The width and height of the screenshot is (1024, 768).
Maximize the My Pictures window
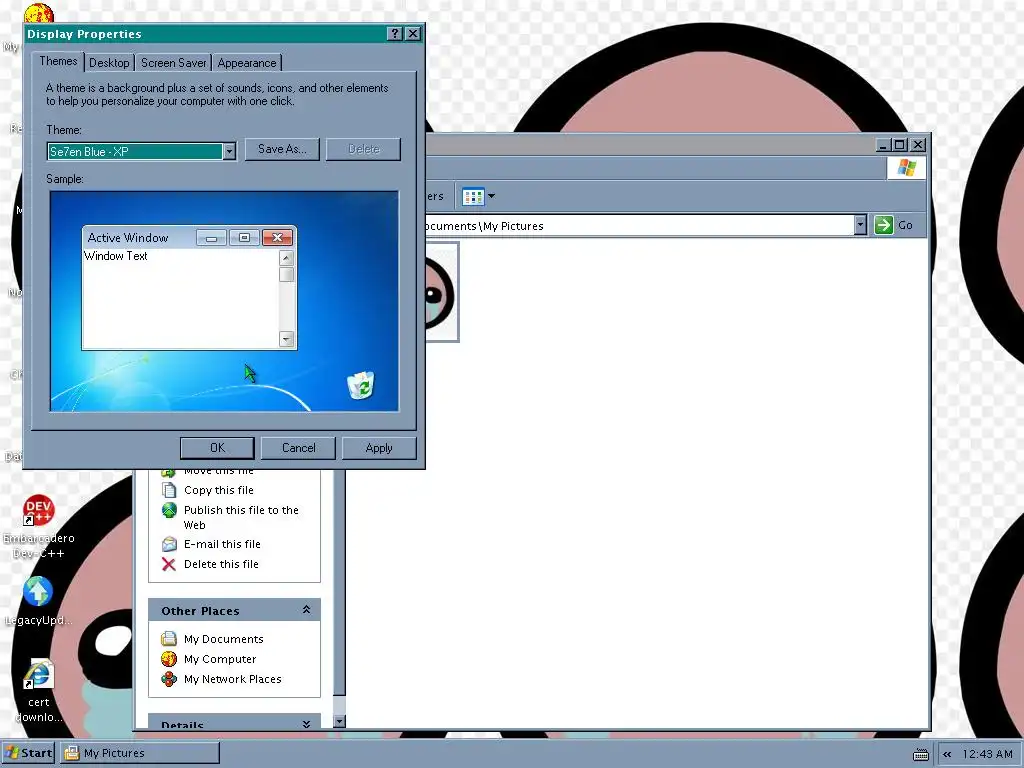coord(900,144)
